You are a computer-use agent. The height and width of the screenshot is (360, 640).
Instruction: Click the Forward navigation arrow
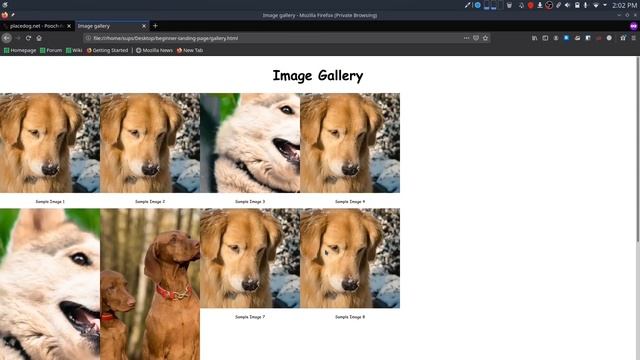coord(18,38)
